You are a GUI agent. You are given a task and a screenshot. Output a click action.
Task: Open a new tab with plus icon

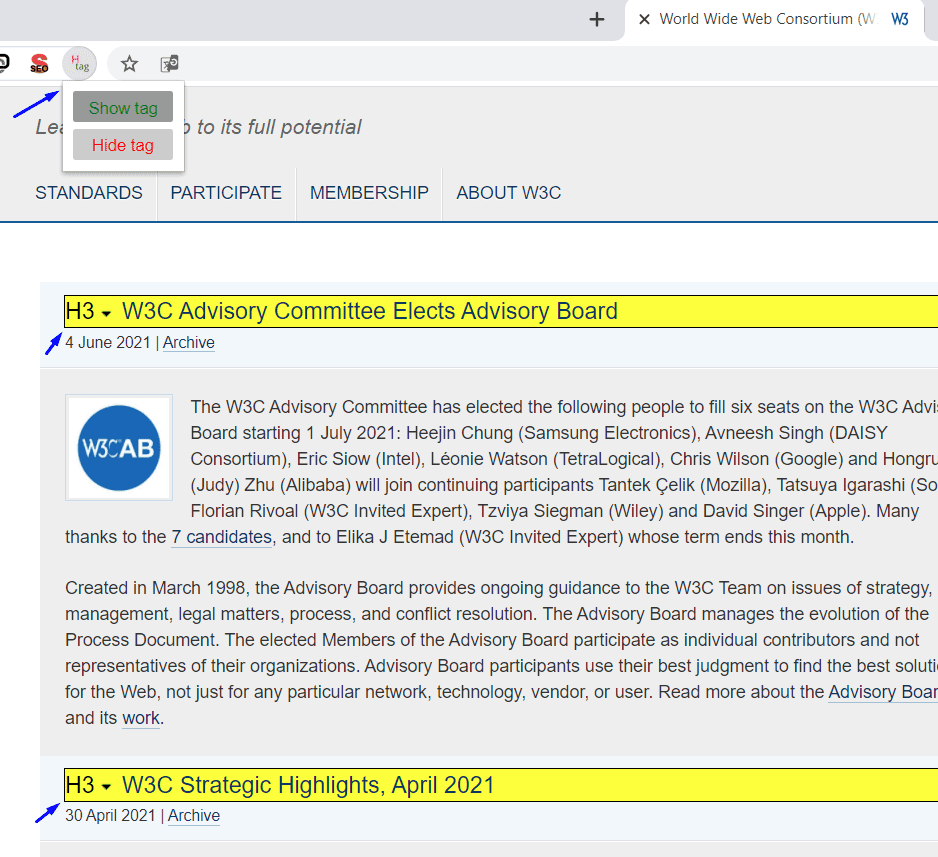click(x=597, y=19)
